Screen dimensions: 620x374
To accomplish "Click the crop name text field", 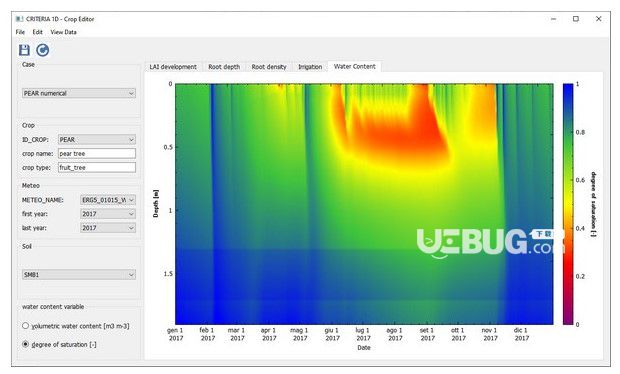I will (x=97, y=153).
